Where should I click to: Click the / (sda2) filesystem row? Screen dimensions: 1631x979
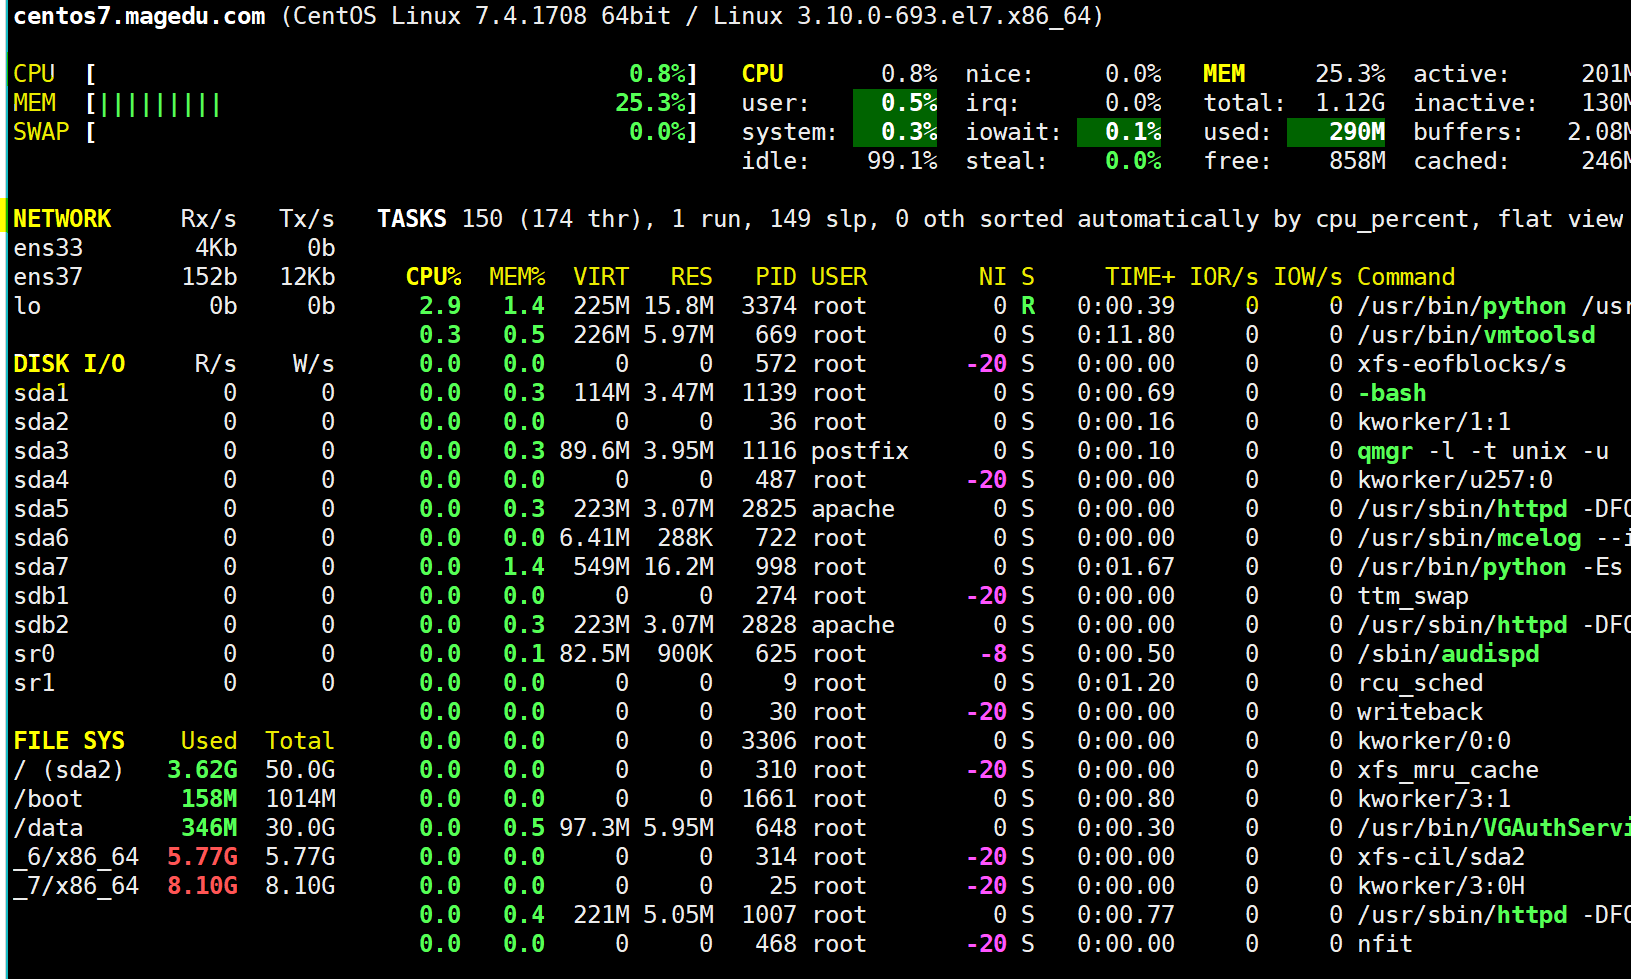point(174,770)
